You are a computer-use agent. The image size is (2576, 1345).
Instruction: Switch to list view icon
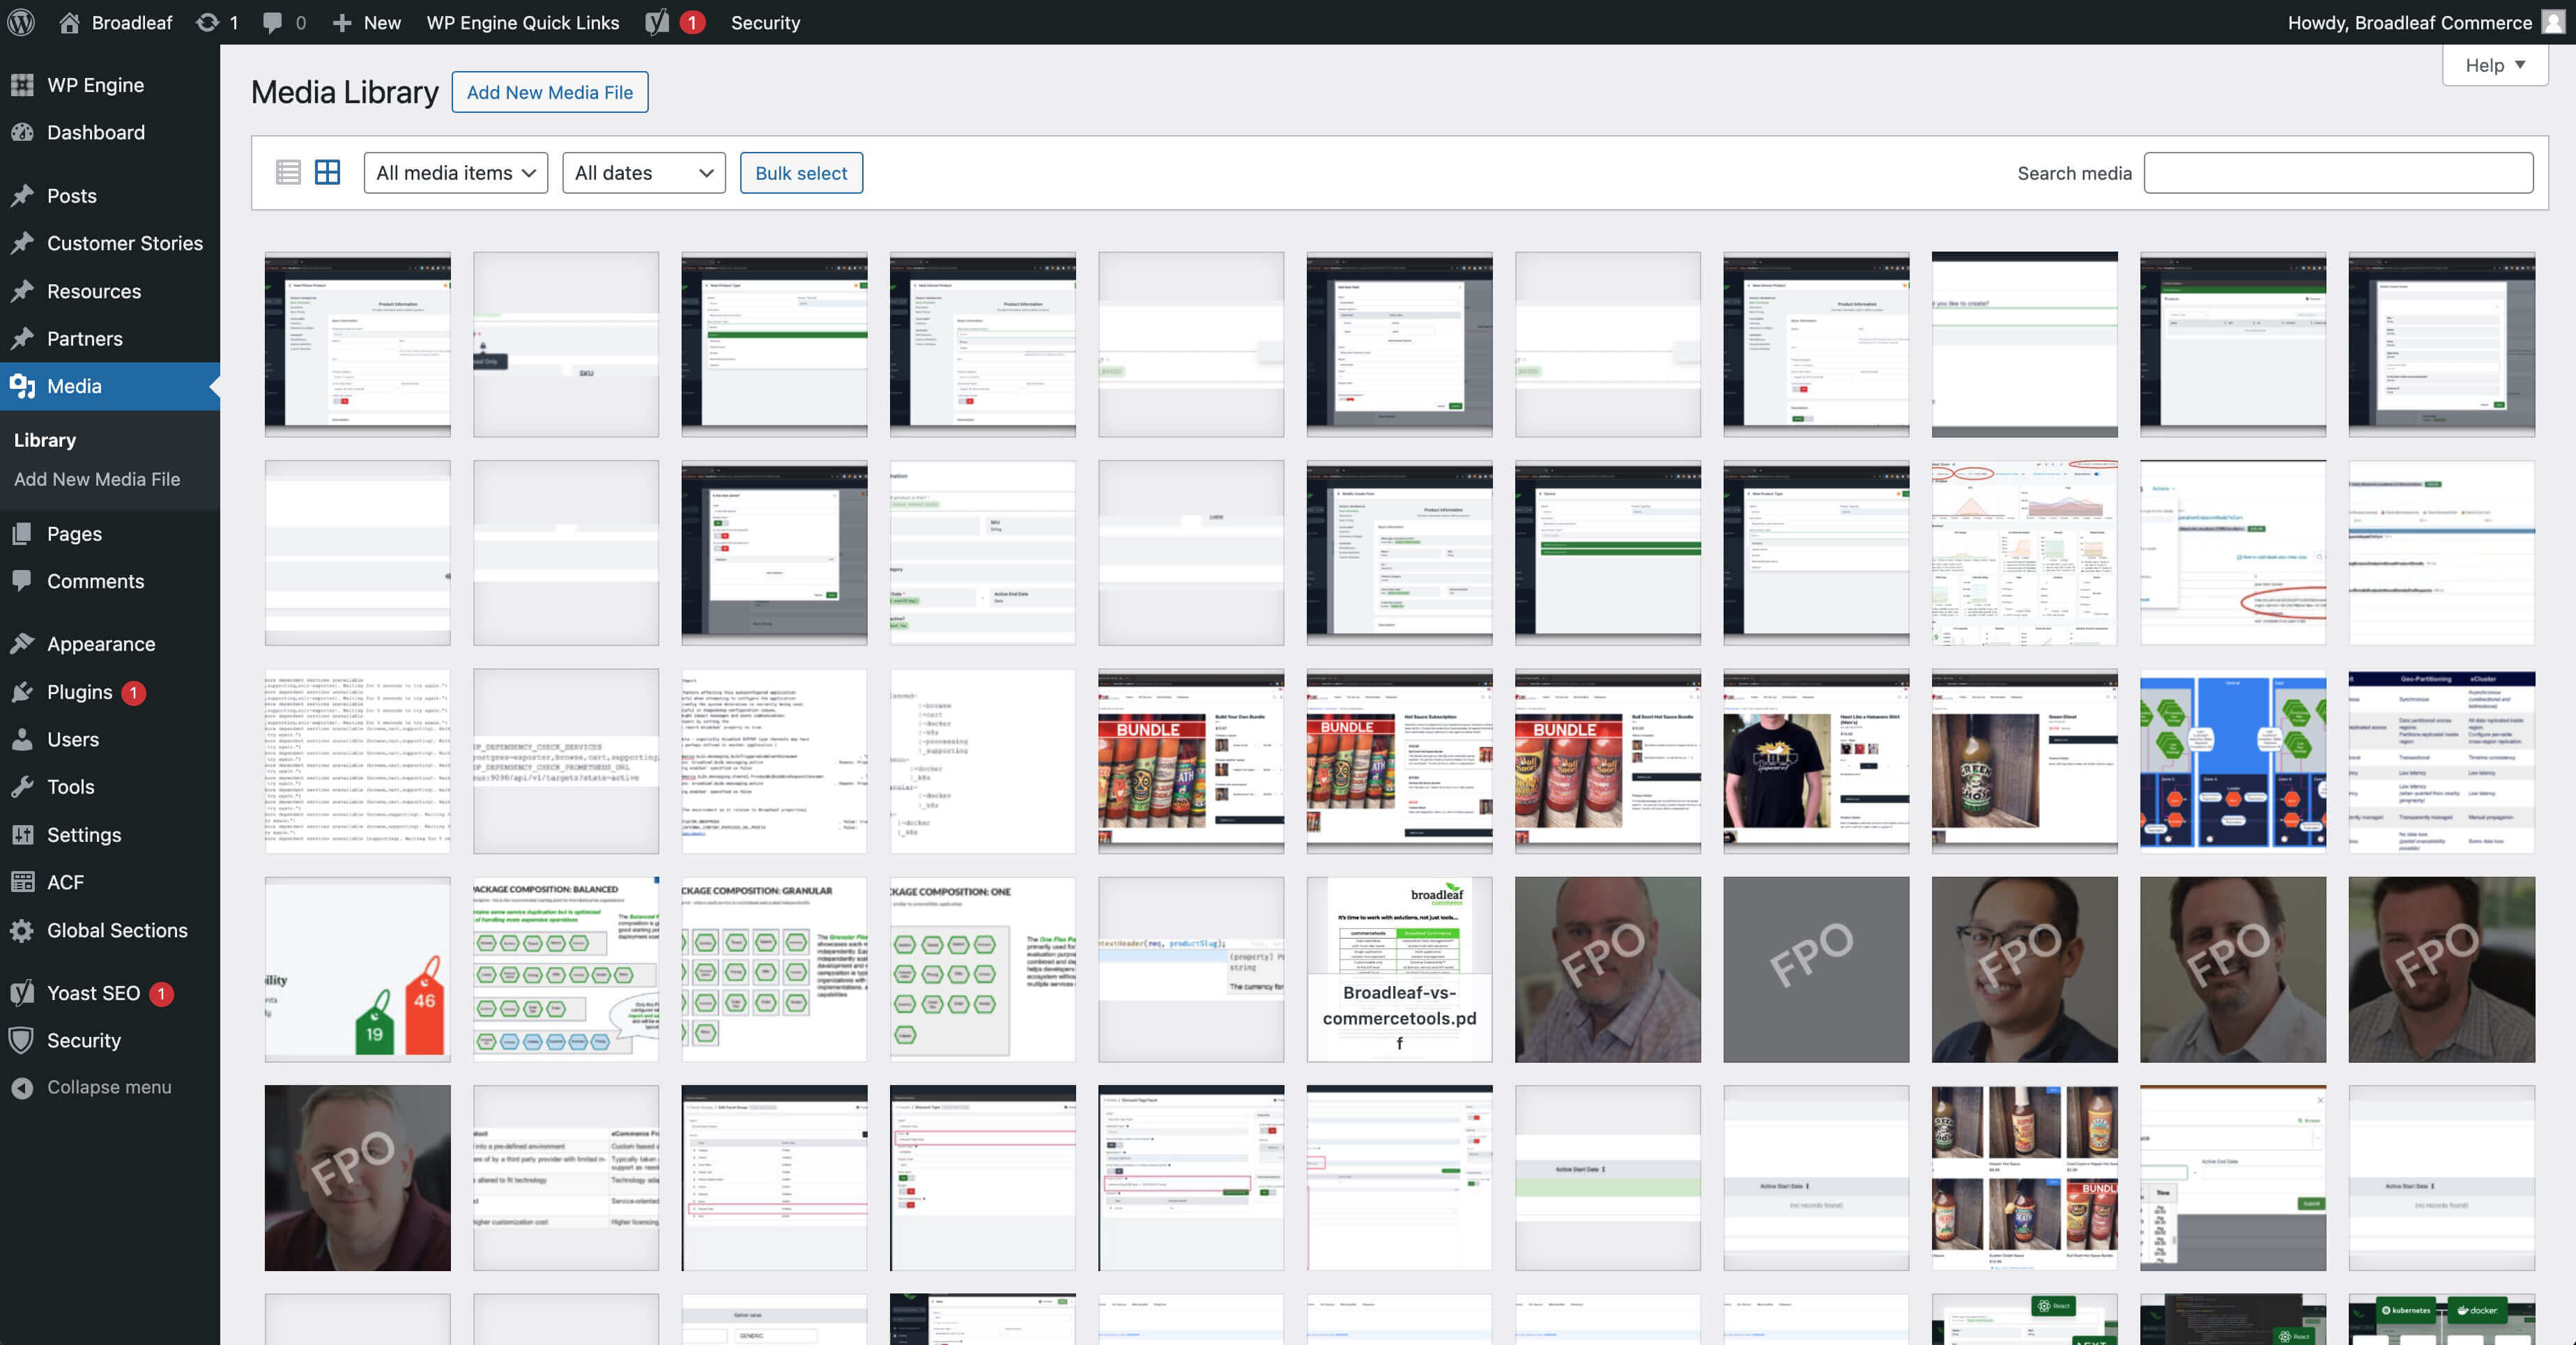[x=288, y=172]
